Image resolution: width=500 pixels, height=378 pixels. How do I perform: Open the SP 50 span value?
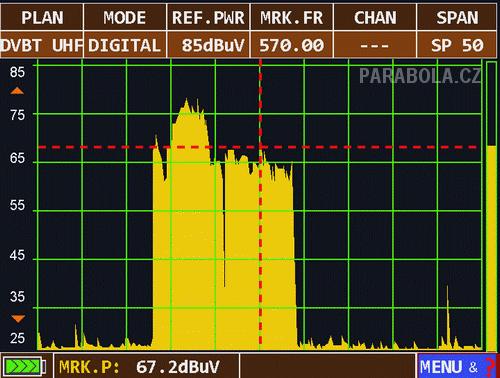point(457,45)
